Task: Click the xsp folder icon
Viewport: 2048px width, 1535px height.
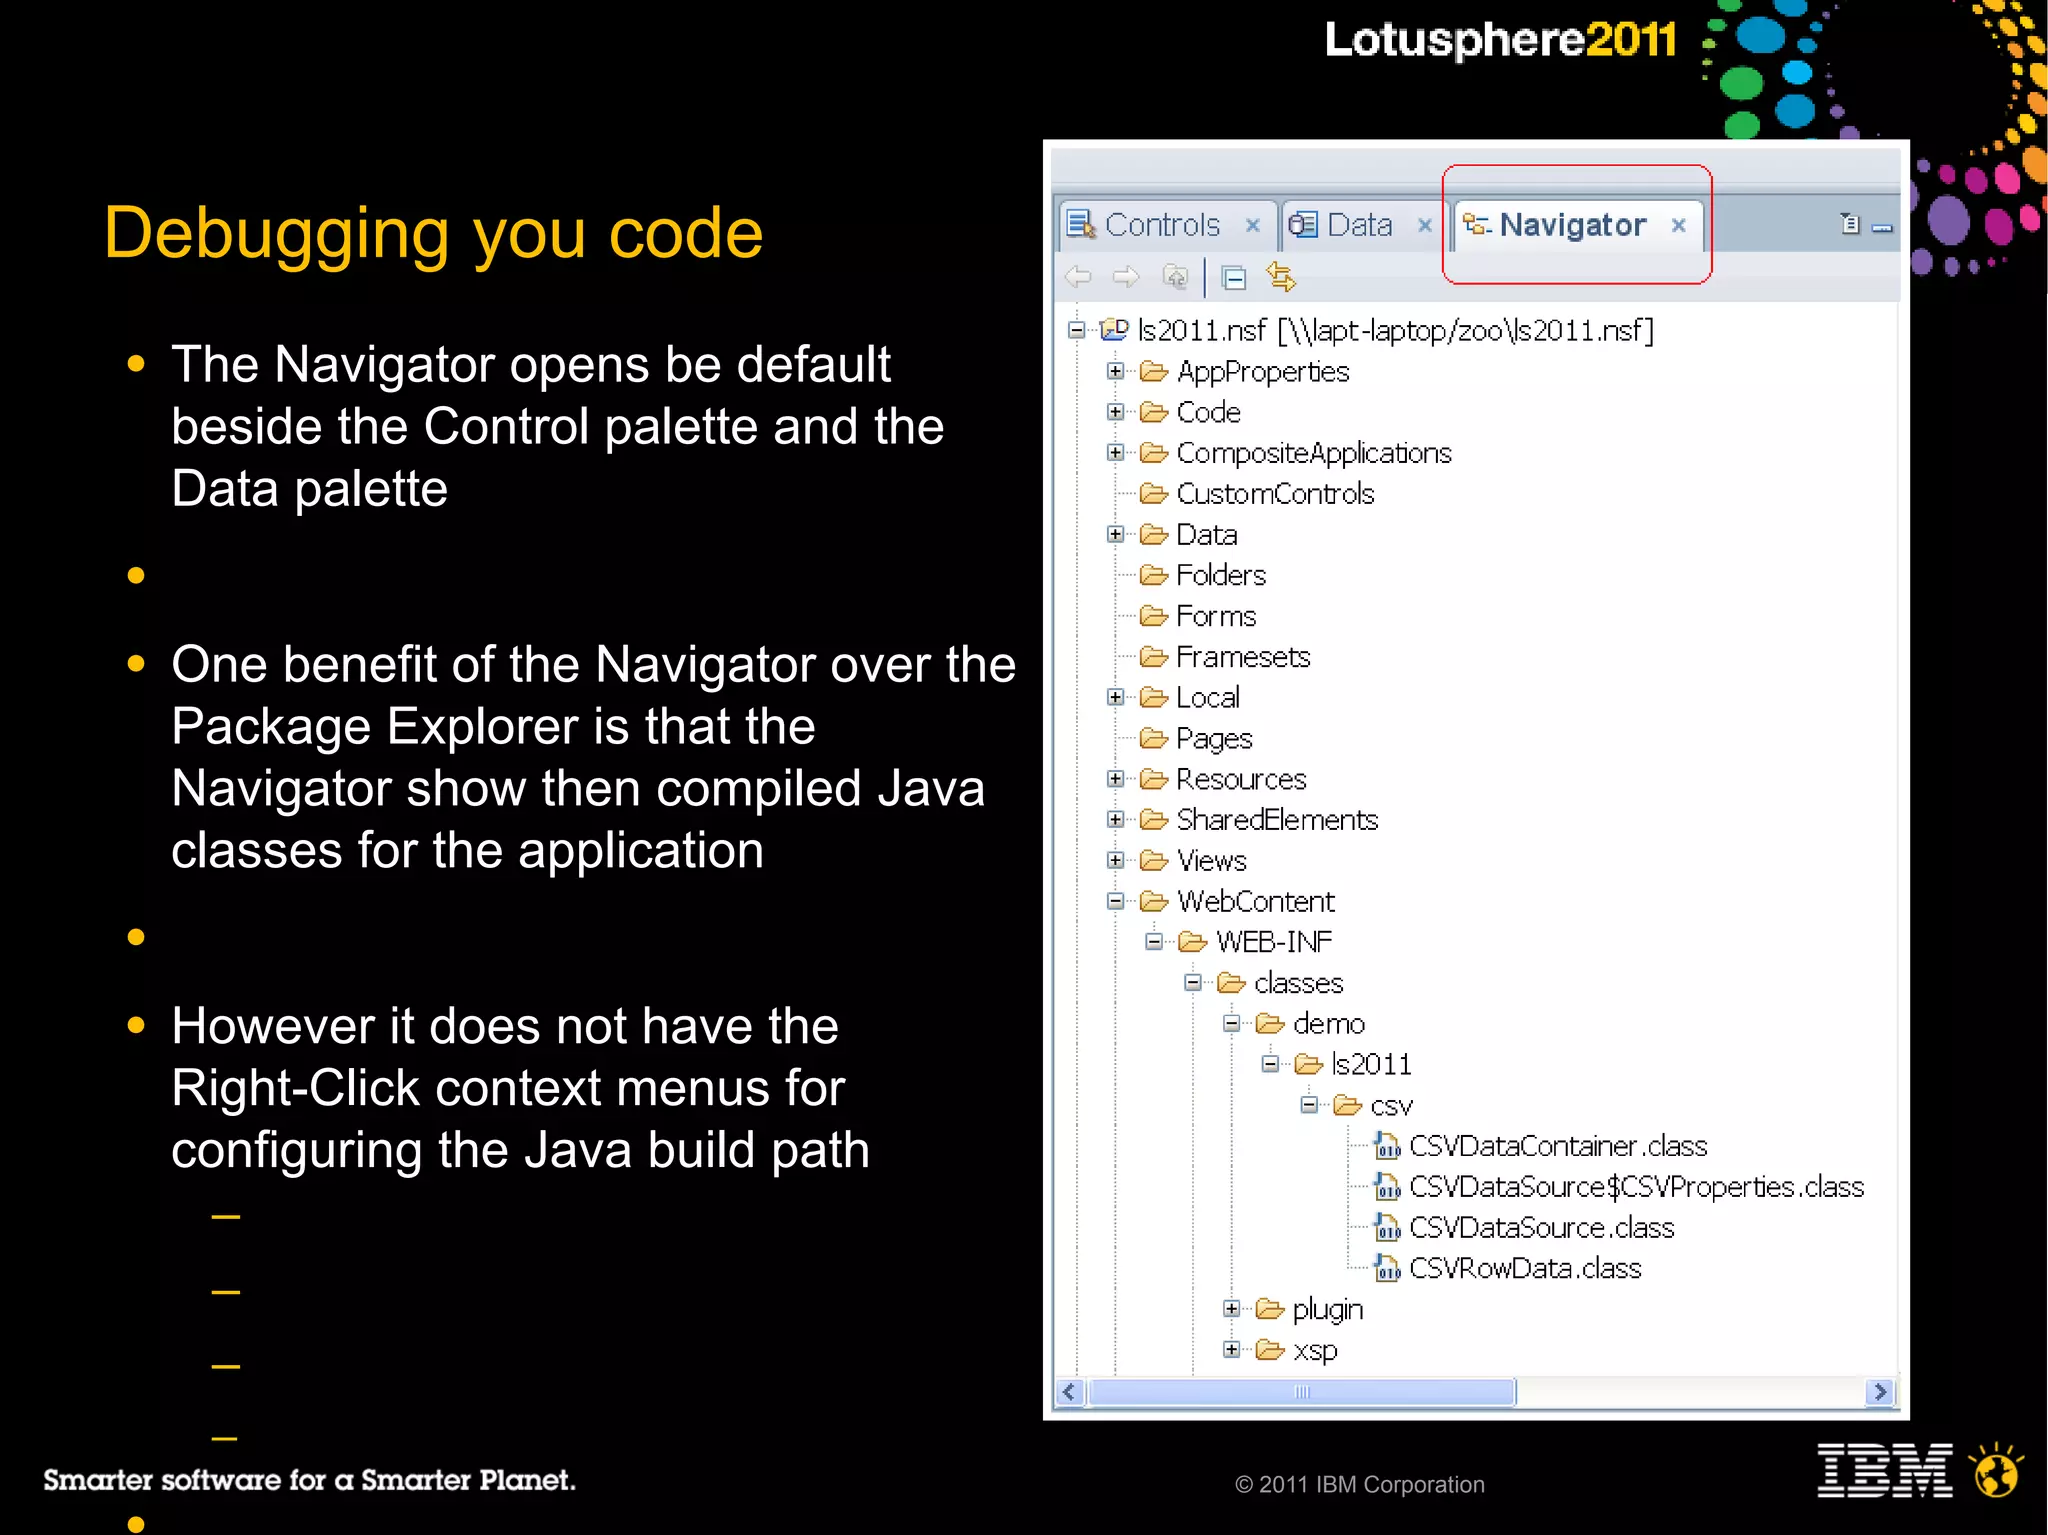Action: pos(1270,1350)
